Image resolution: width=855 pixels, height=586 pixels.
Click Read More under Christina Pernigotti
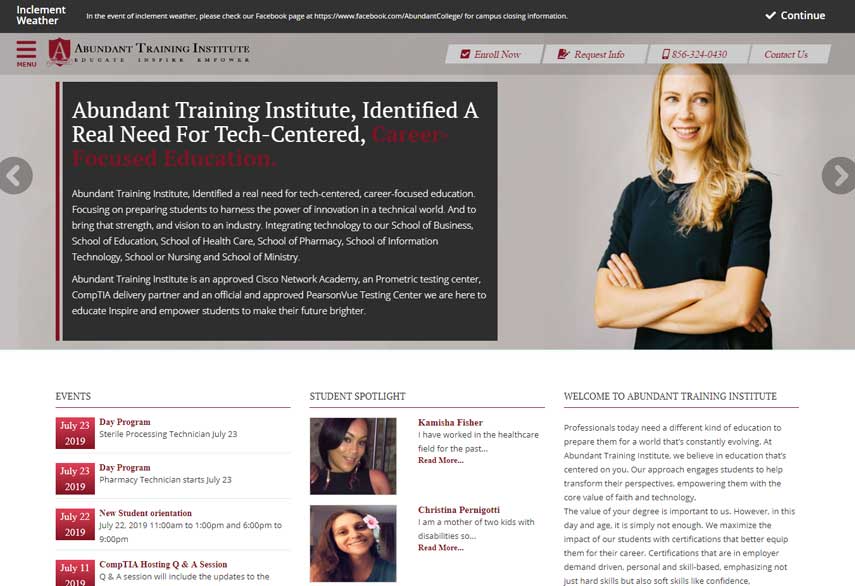[x=441, y=547]
